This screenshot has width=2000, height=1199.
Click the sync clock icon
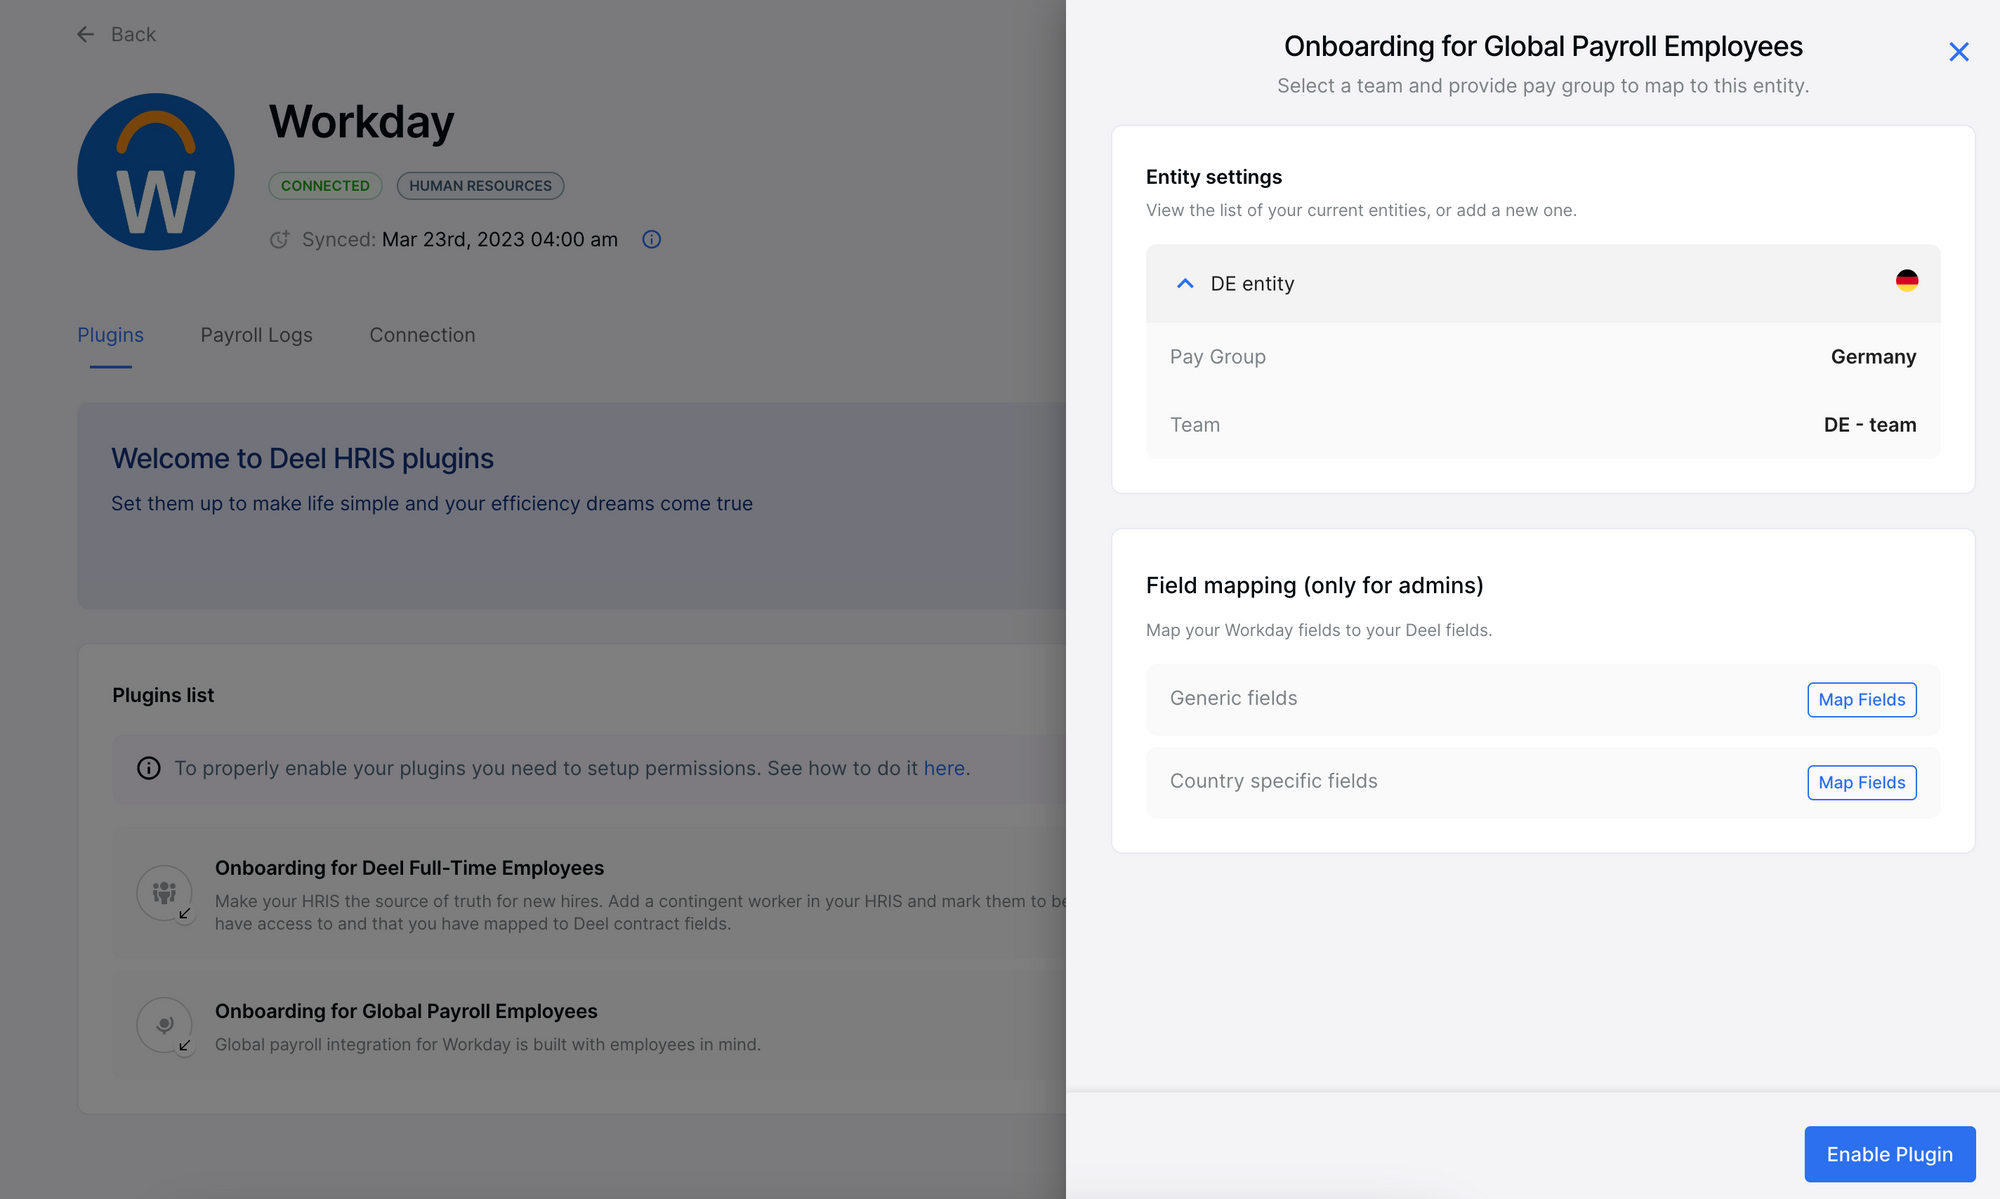coord(280,239)
